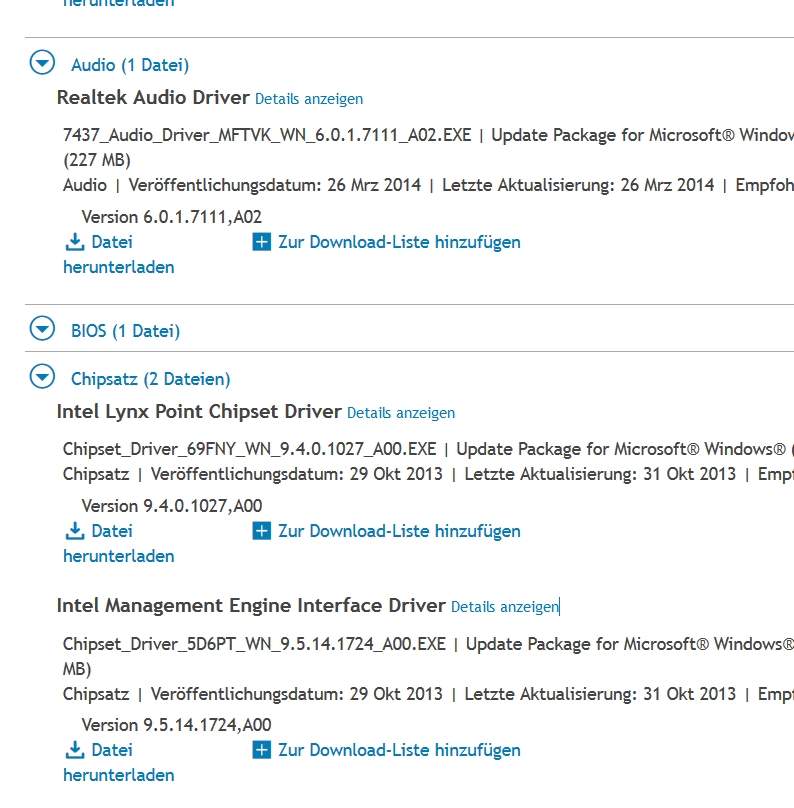Open the Chipsatz (2 Dateien) category heading
The width and height of the screenshot is (794, 808).
[151, 379]
